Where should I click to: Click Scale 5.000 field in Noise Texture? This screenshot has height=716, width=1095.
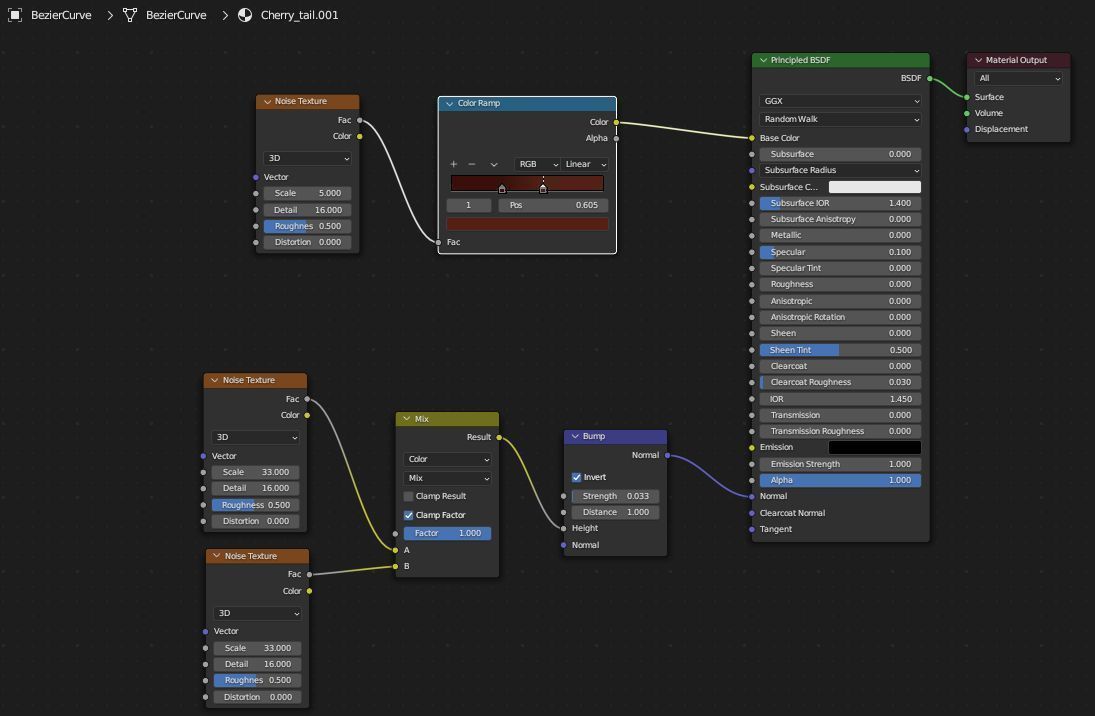307,193
